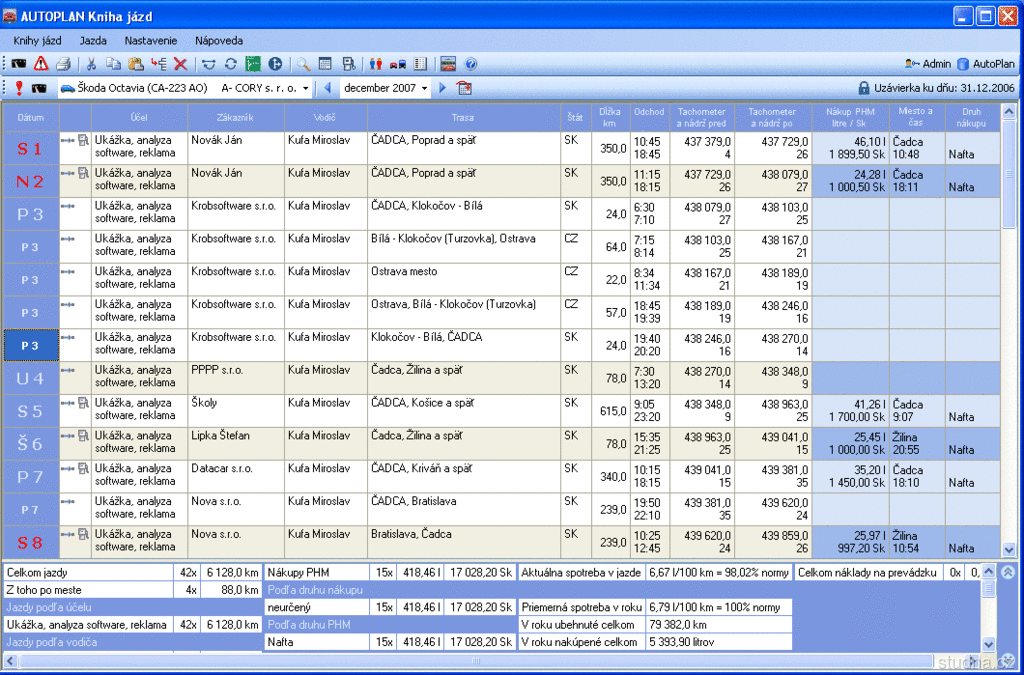Screen dimensions: 1024x675
Task: Click the Admin user button
Action: [928, 64]
